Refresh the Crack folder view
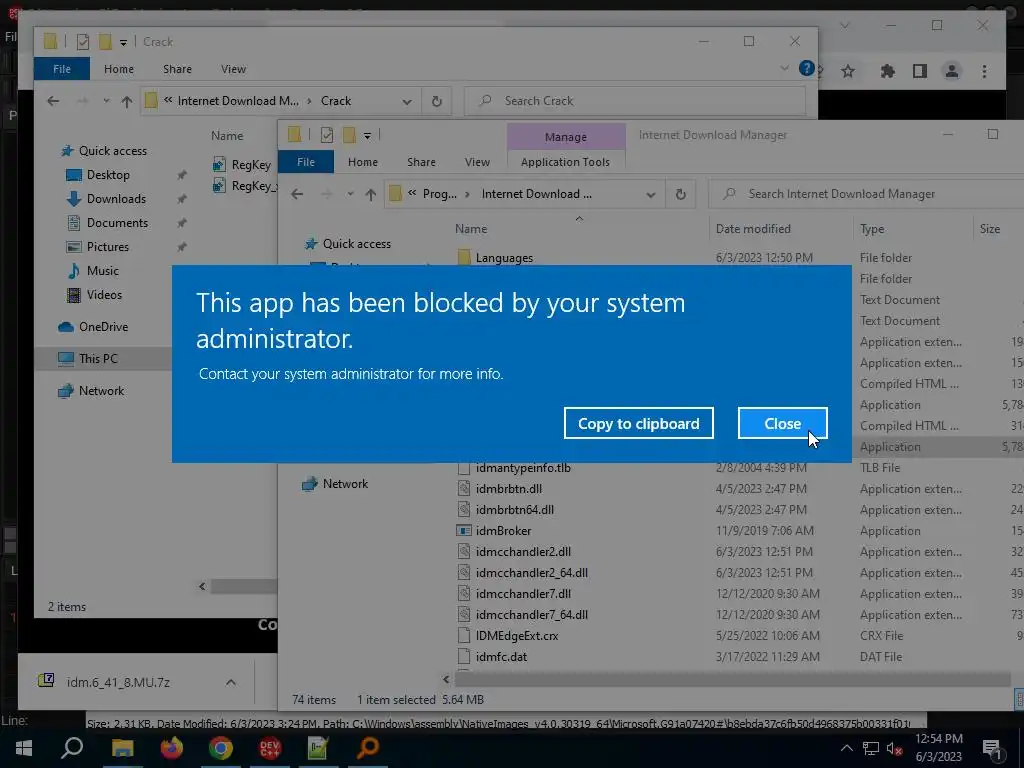1024x768 pixels. pyautogui.click(x=436, y=101)
